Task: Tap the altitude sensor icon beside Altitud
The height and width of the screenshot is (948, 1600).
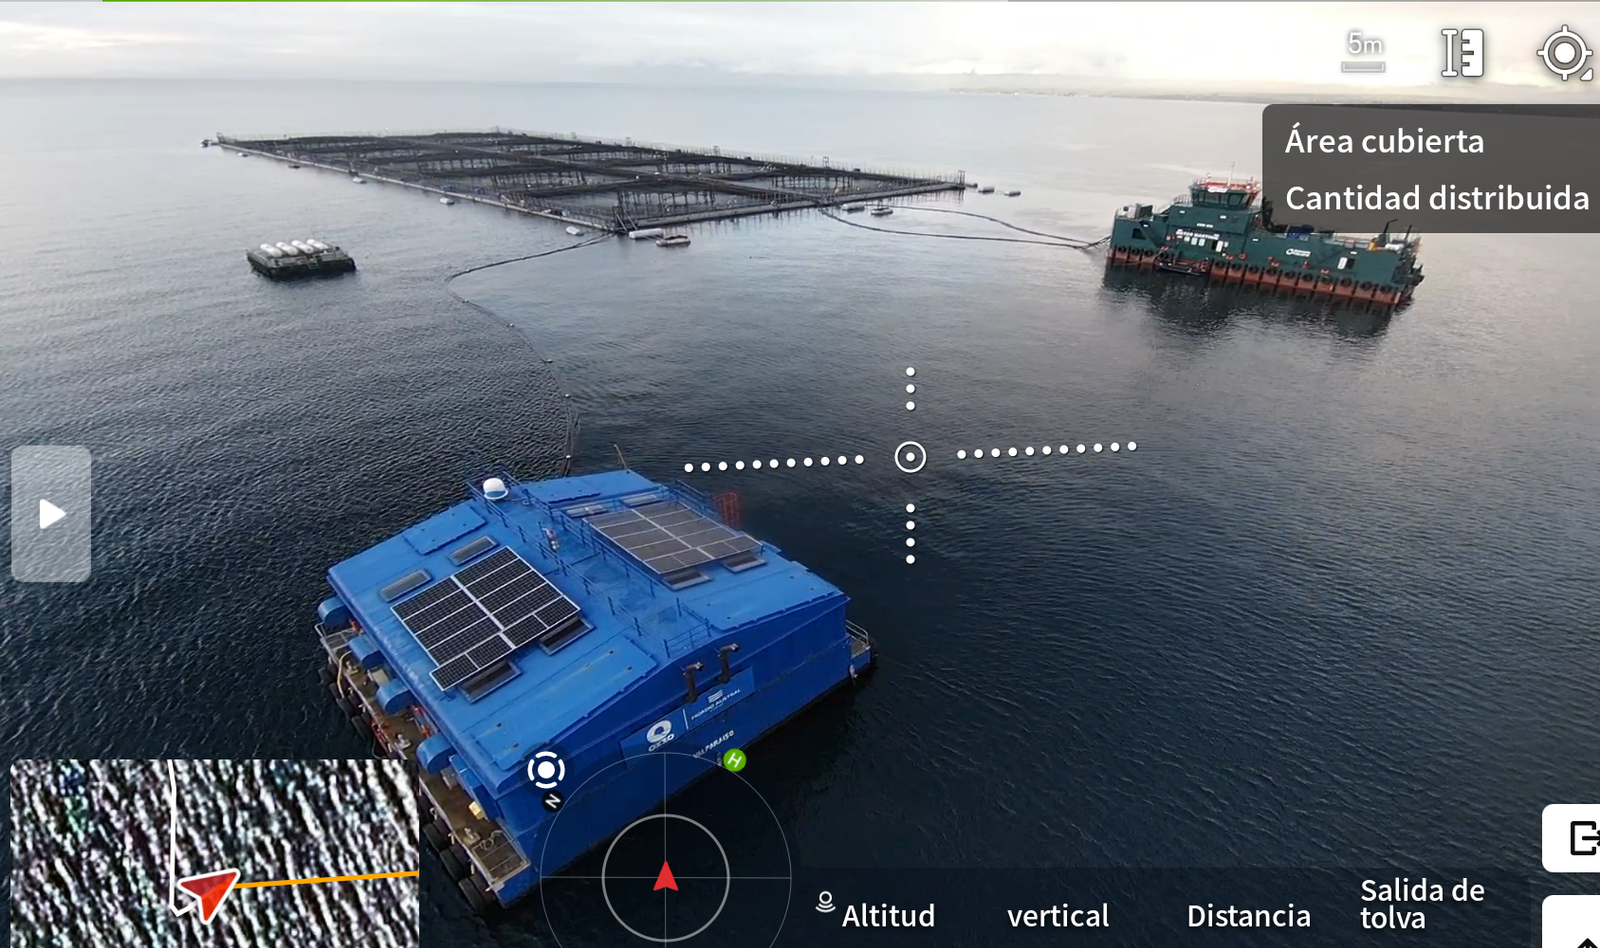Action: point(825,902)
